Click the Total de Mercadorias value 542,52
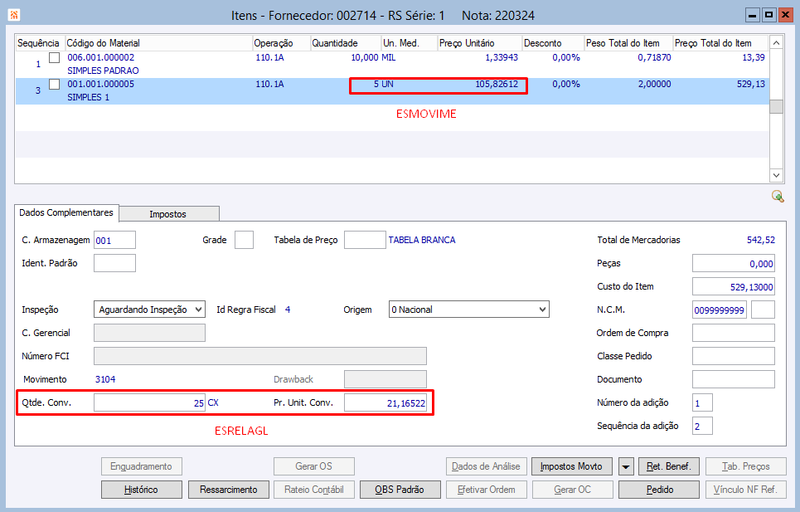The width and height of the screenshot is (800, 512). [761, 240]
